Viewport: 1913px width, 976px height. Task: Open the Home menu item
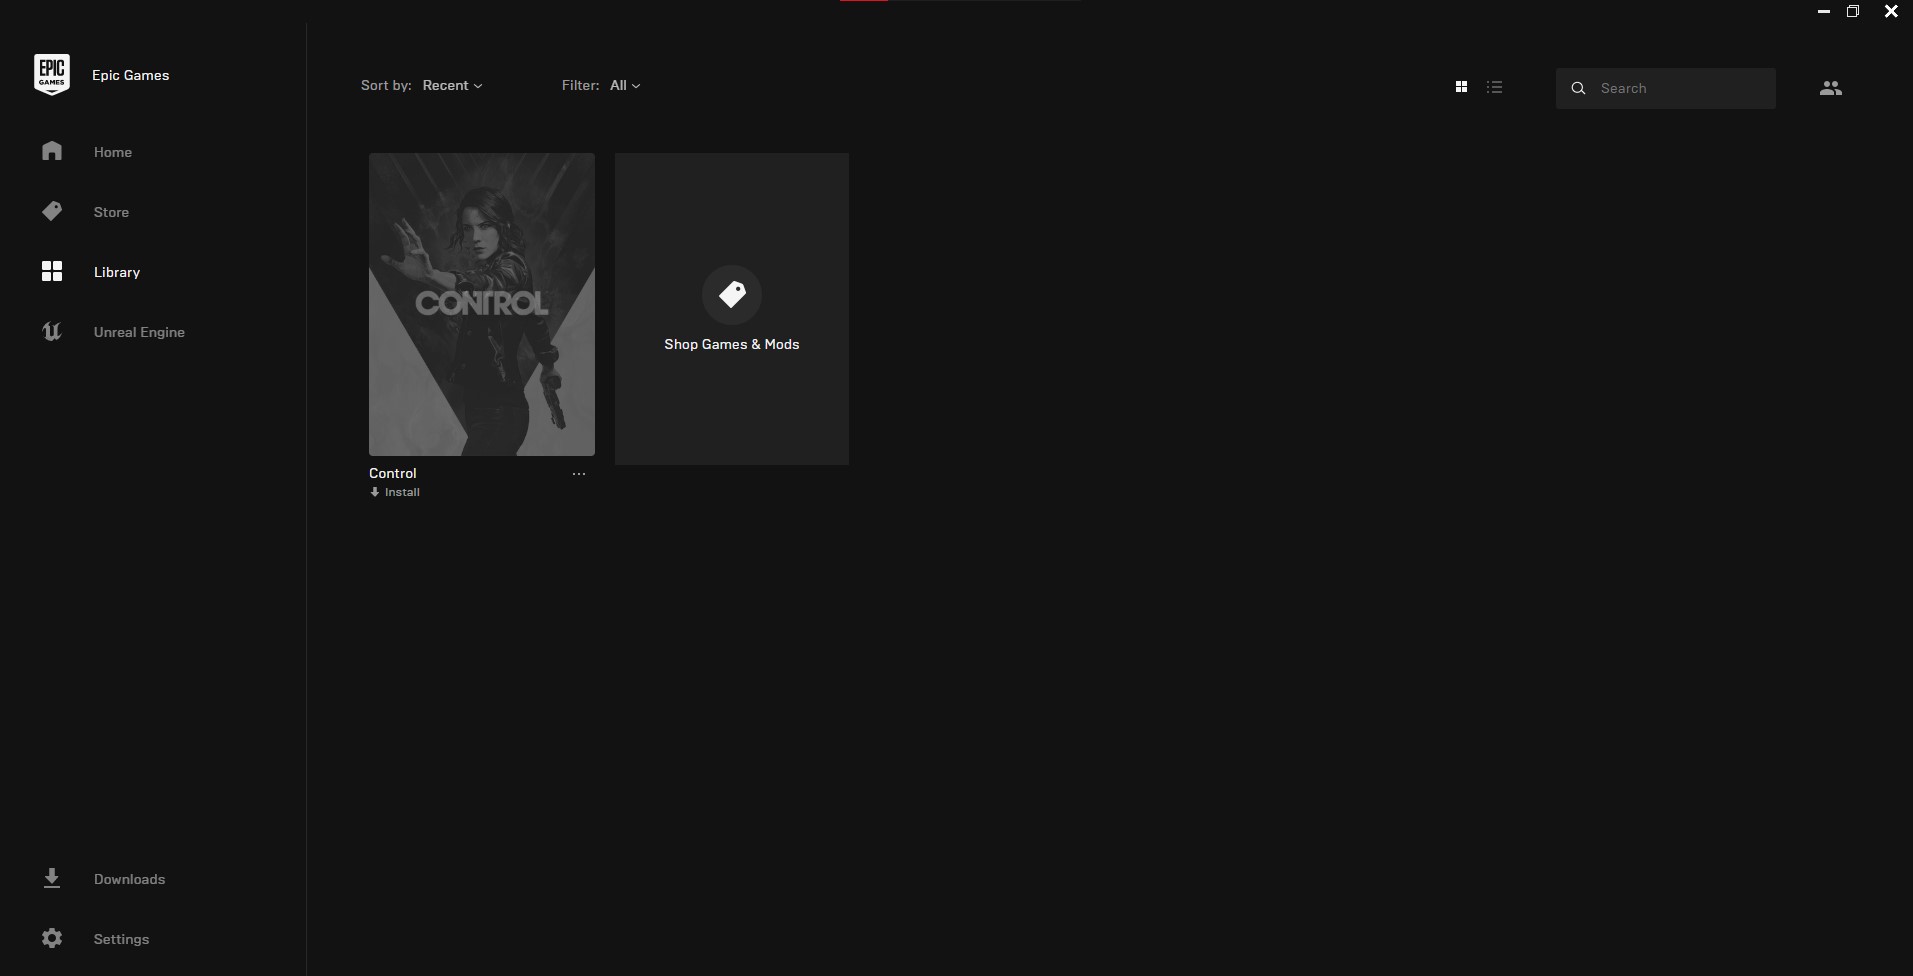point(113,152)
